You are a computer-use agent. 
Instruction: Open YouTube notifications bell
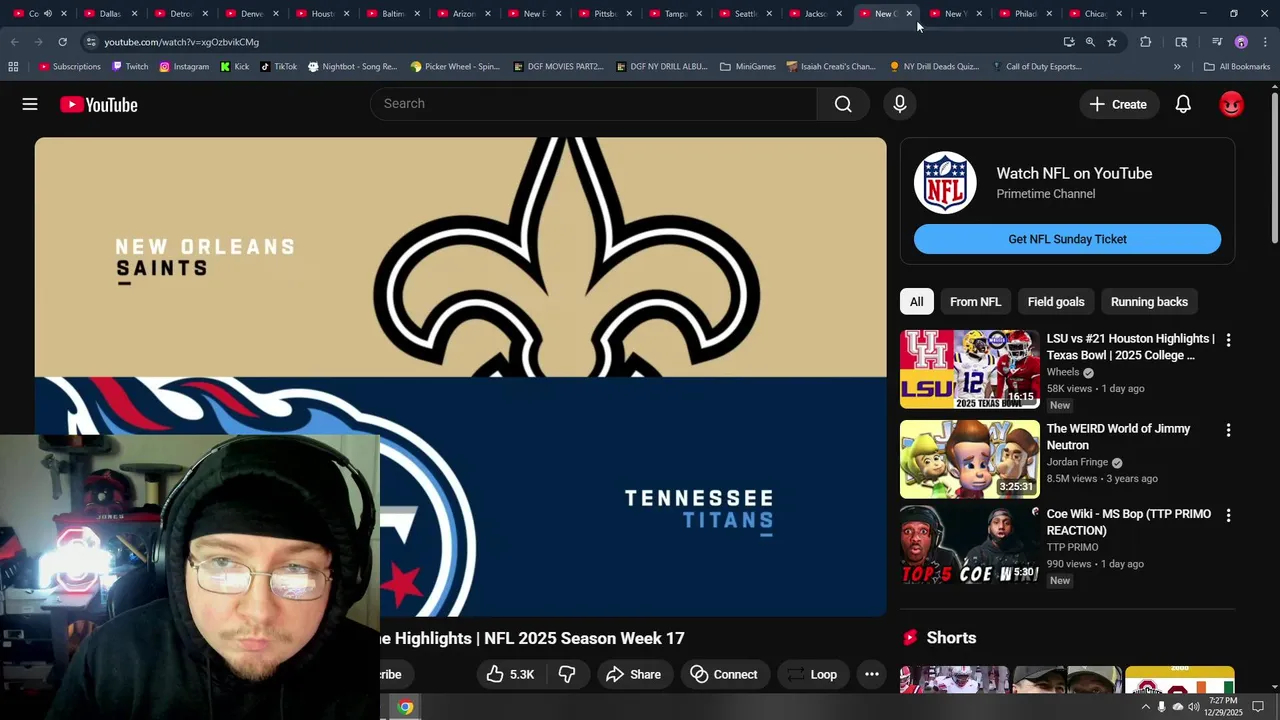click(x=1183, y=104)
